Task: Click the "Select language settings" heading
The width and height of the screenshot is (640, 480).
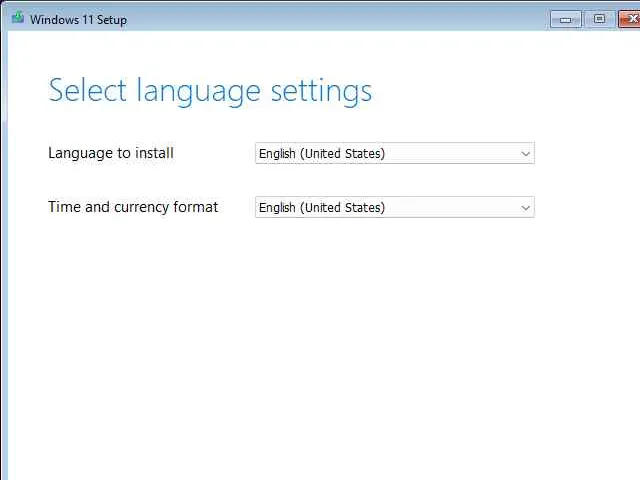Action: [x=210, y=91]
